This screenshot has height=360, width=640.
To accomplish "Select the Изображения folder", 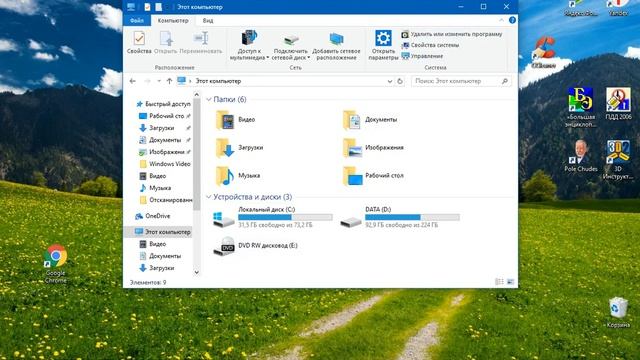I will (373, 148).
